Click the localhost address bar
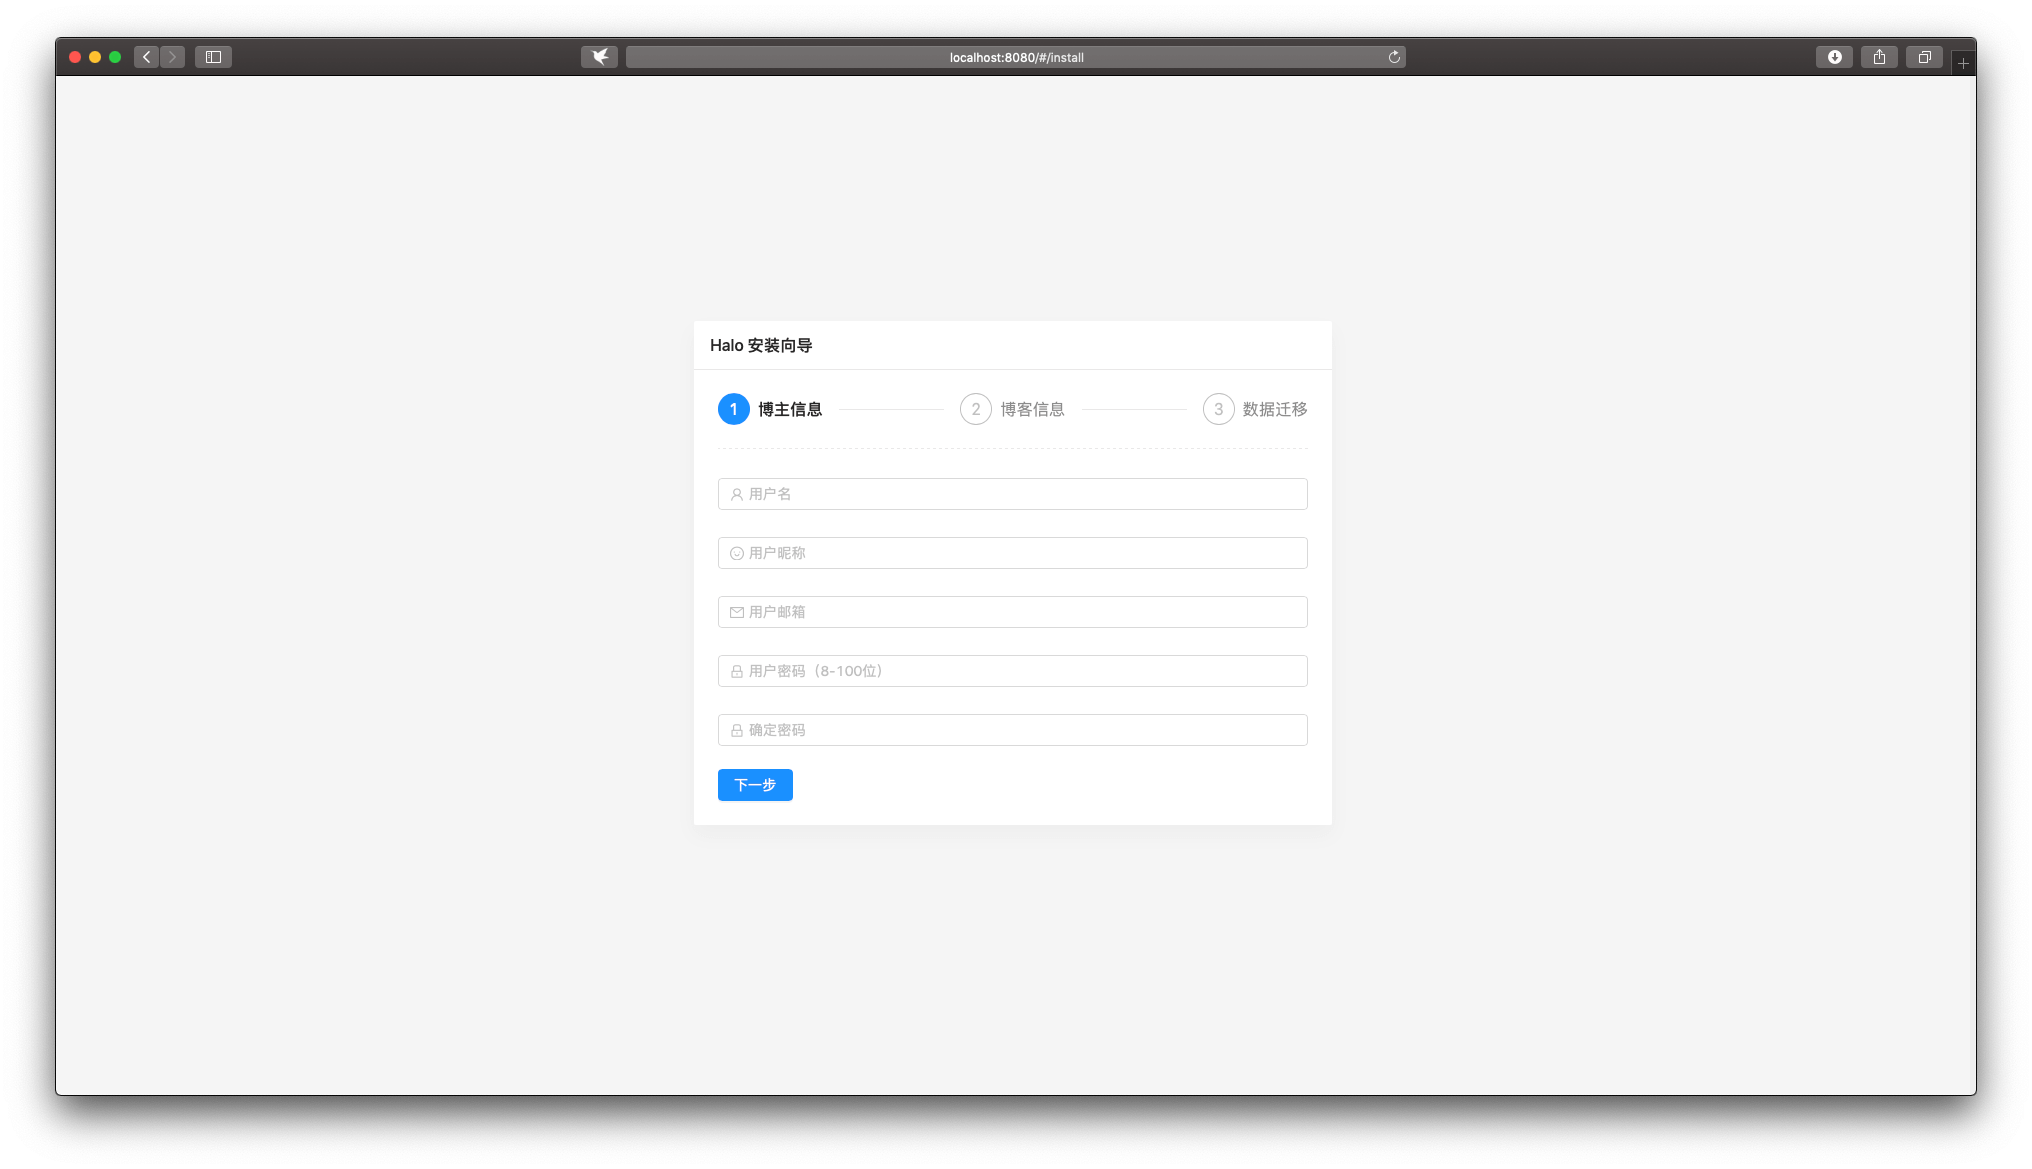2032x1169 pixels. pyautogui.click(x=1015, y=57)
